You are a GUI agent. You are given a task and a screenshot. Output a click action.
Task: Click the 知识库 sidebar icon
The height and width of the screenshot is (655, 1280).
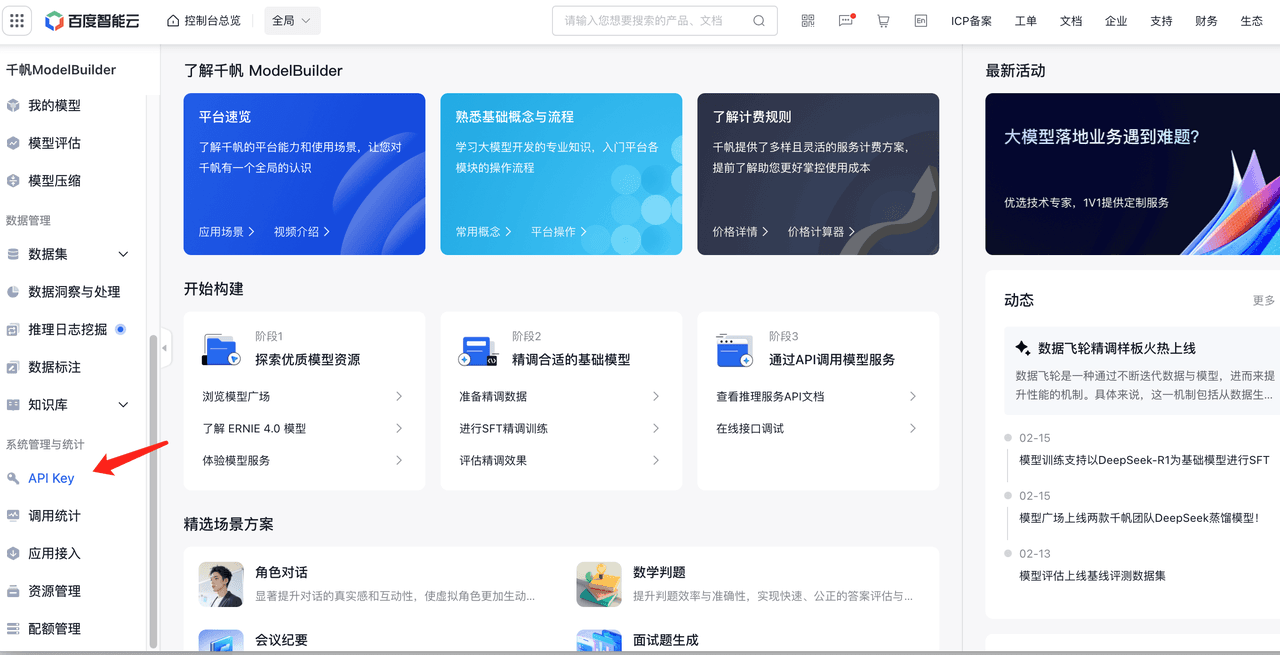coord(13,405)
